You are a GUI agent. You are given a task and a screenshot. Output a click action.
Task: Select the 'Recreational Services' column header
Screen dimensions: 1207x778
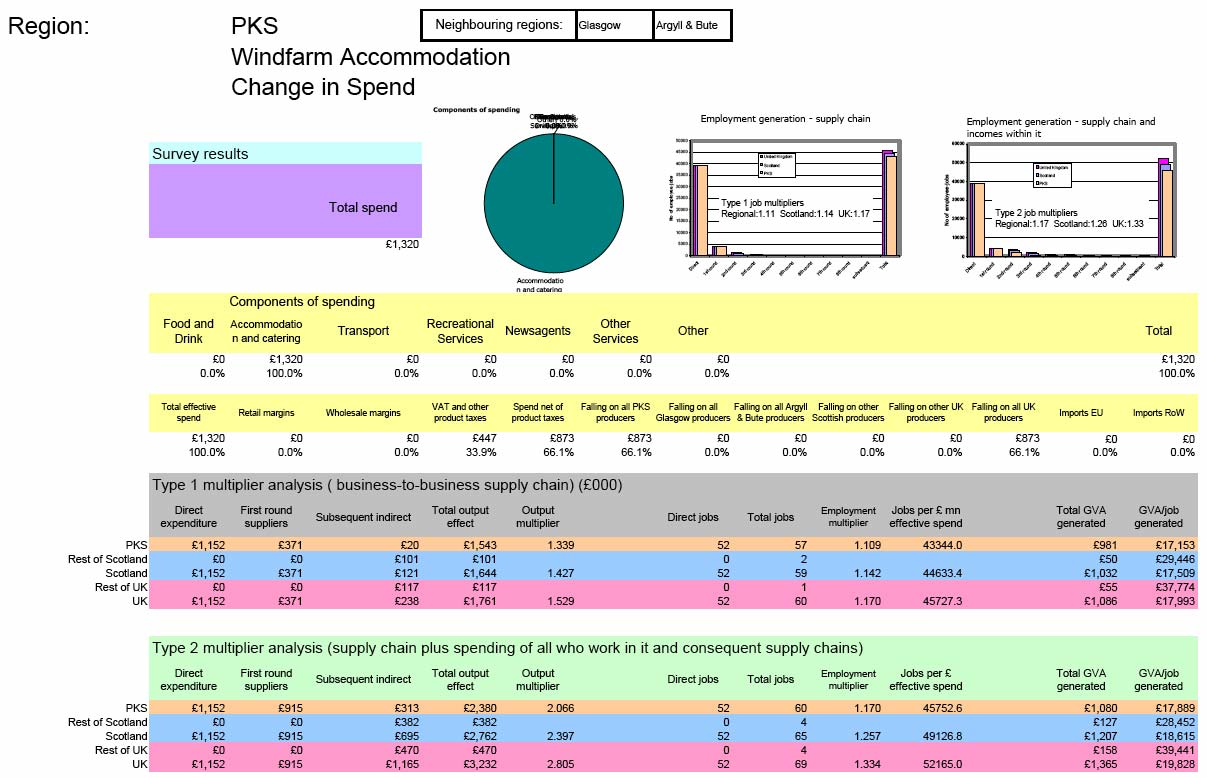click(x=460, y=330)
